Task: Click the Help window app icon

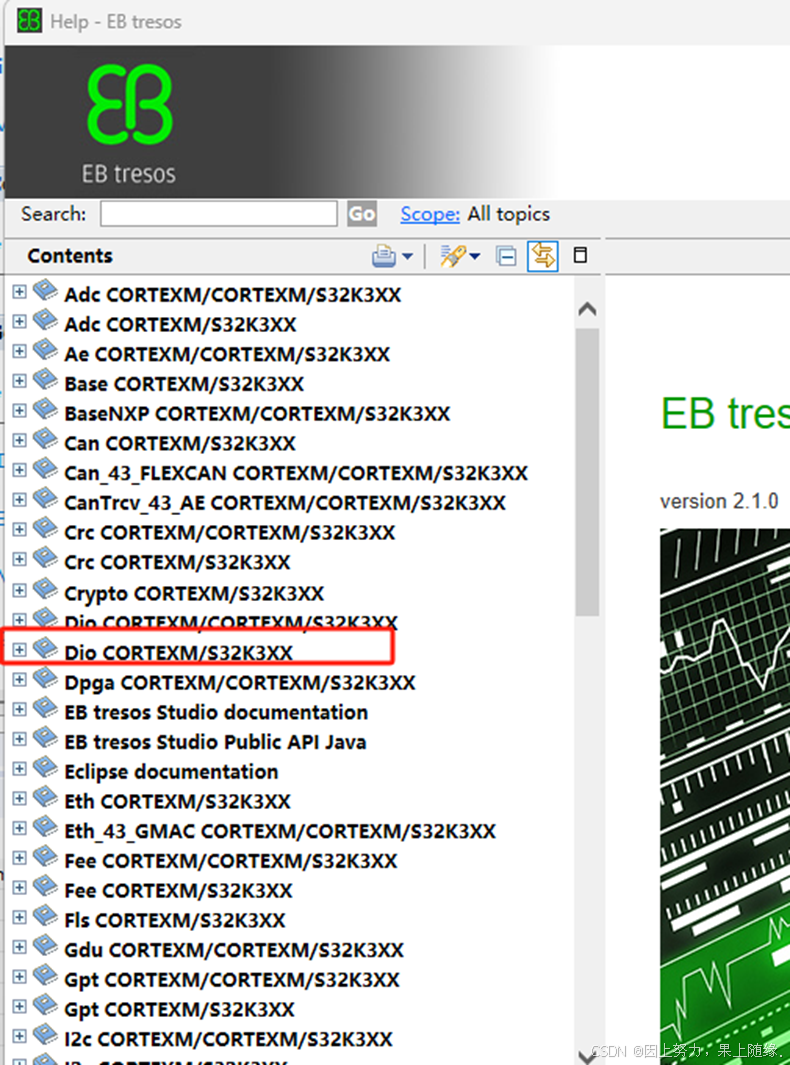Action: click(29, 20)
